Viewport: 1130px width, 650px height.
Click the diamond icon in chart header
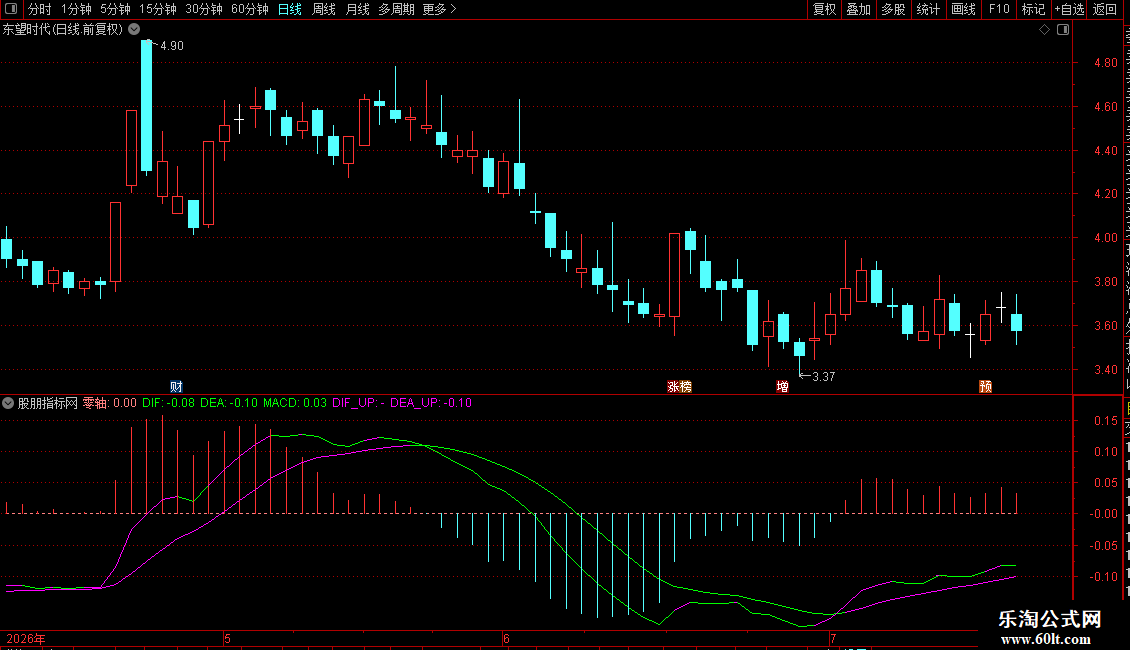[1044, 30]
